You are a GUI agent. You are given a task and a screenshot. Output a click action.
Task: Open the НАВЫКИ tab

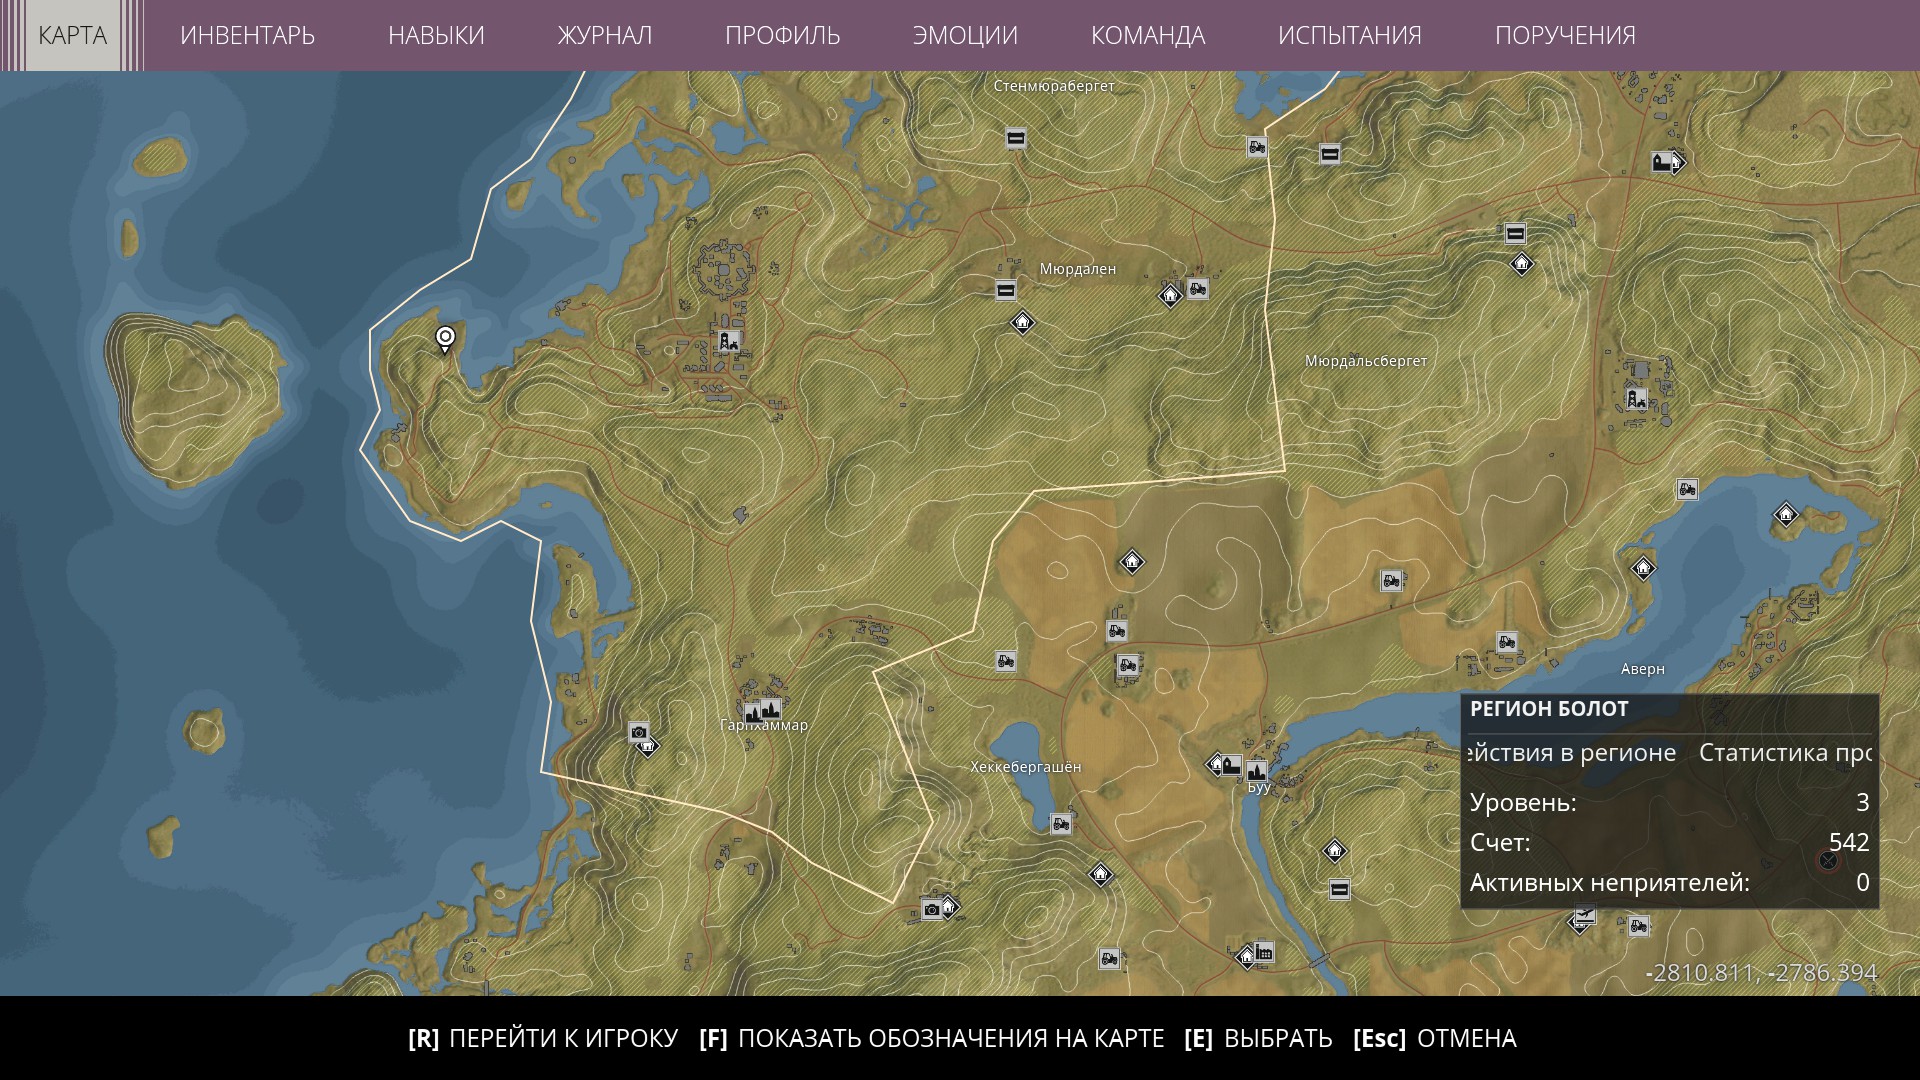click(436, 35)
